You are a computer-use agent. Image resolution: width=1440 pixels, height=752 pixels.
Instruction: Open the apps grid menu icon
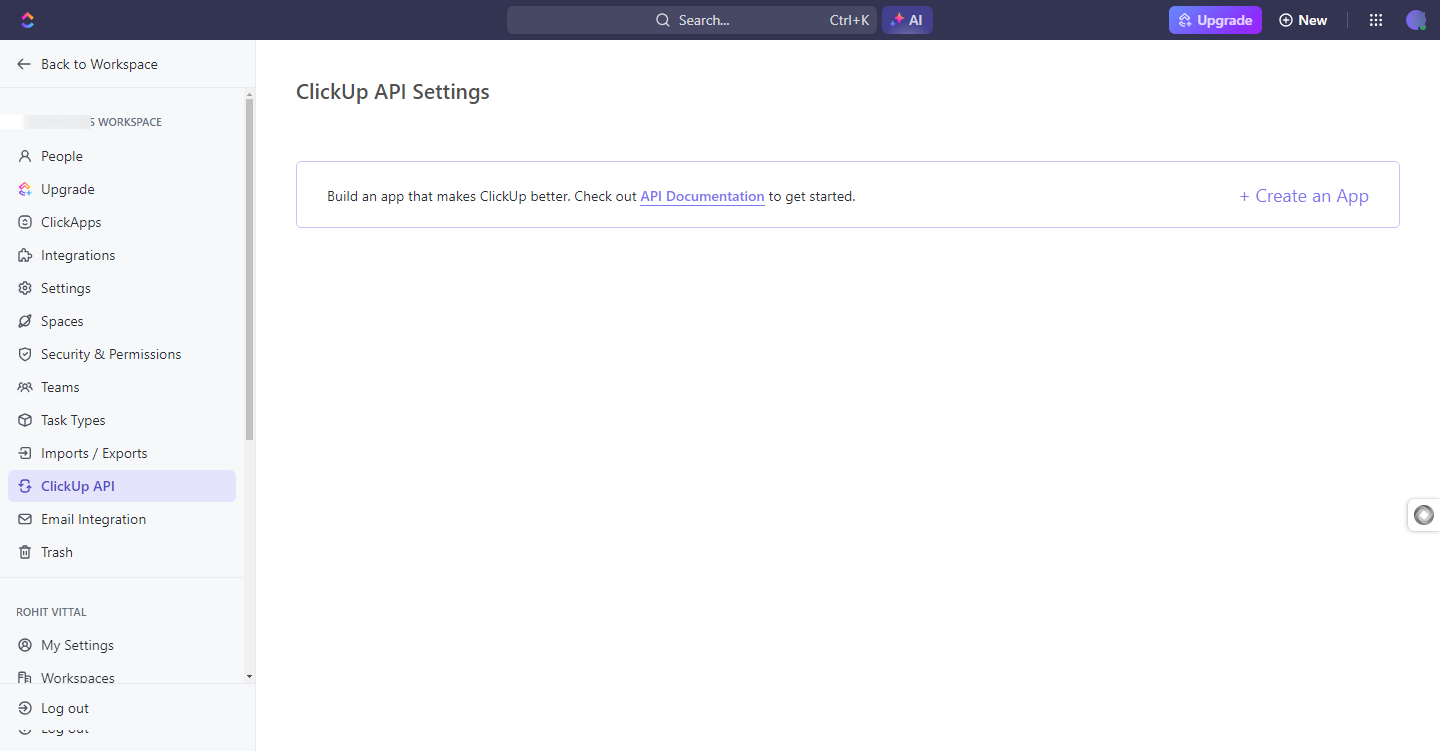pos(1376,20)
